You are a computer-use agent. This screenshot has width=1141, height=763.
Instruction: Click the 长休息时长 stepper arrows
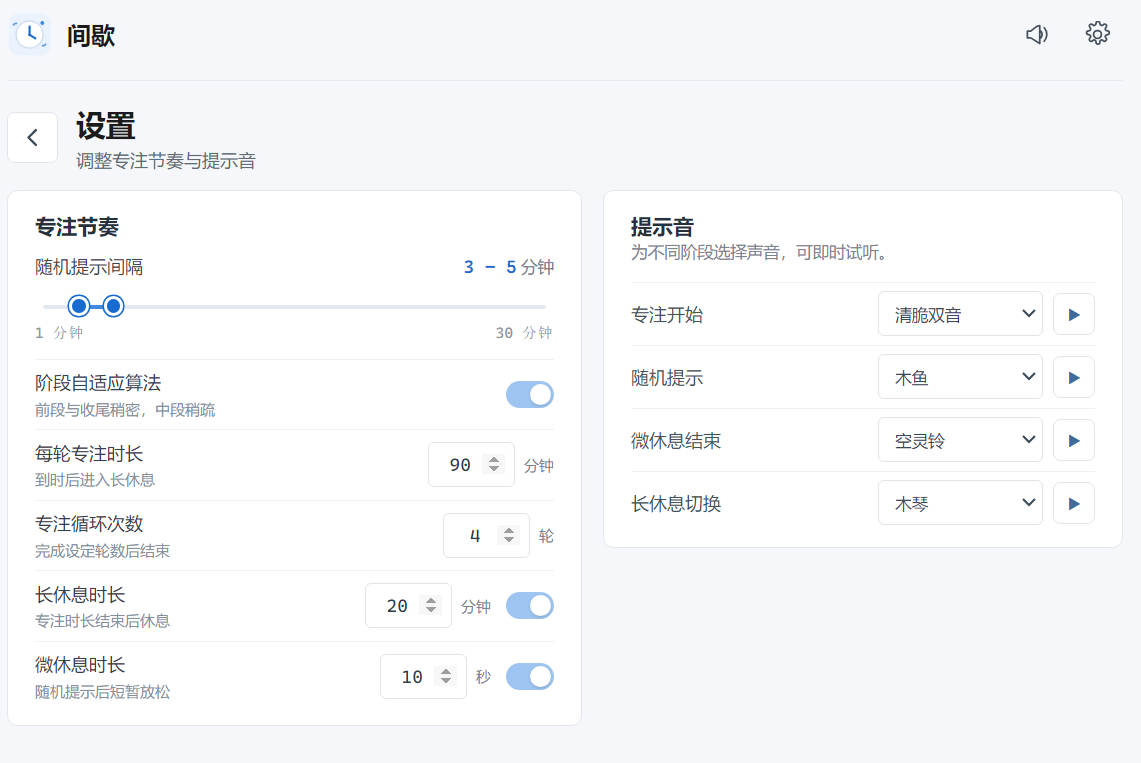(x=431, y=605)
